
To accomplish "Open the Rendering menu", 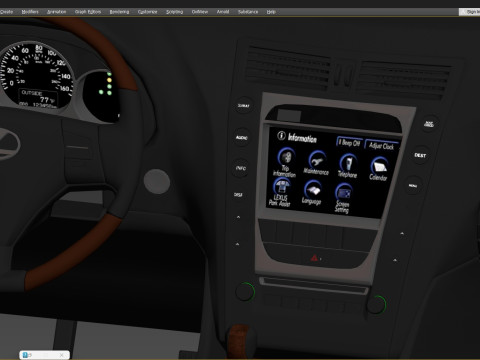I will (x=119, y=12).
